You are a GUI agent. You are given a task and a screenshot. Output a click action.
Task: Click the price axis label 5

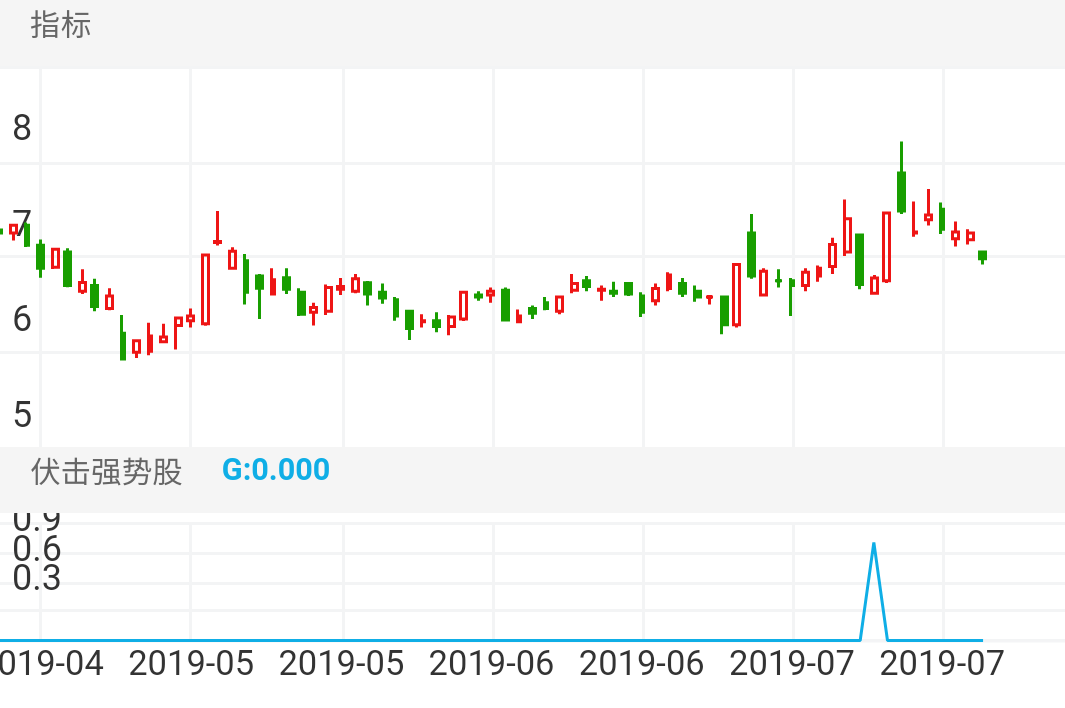point(22,414)
